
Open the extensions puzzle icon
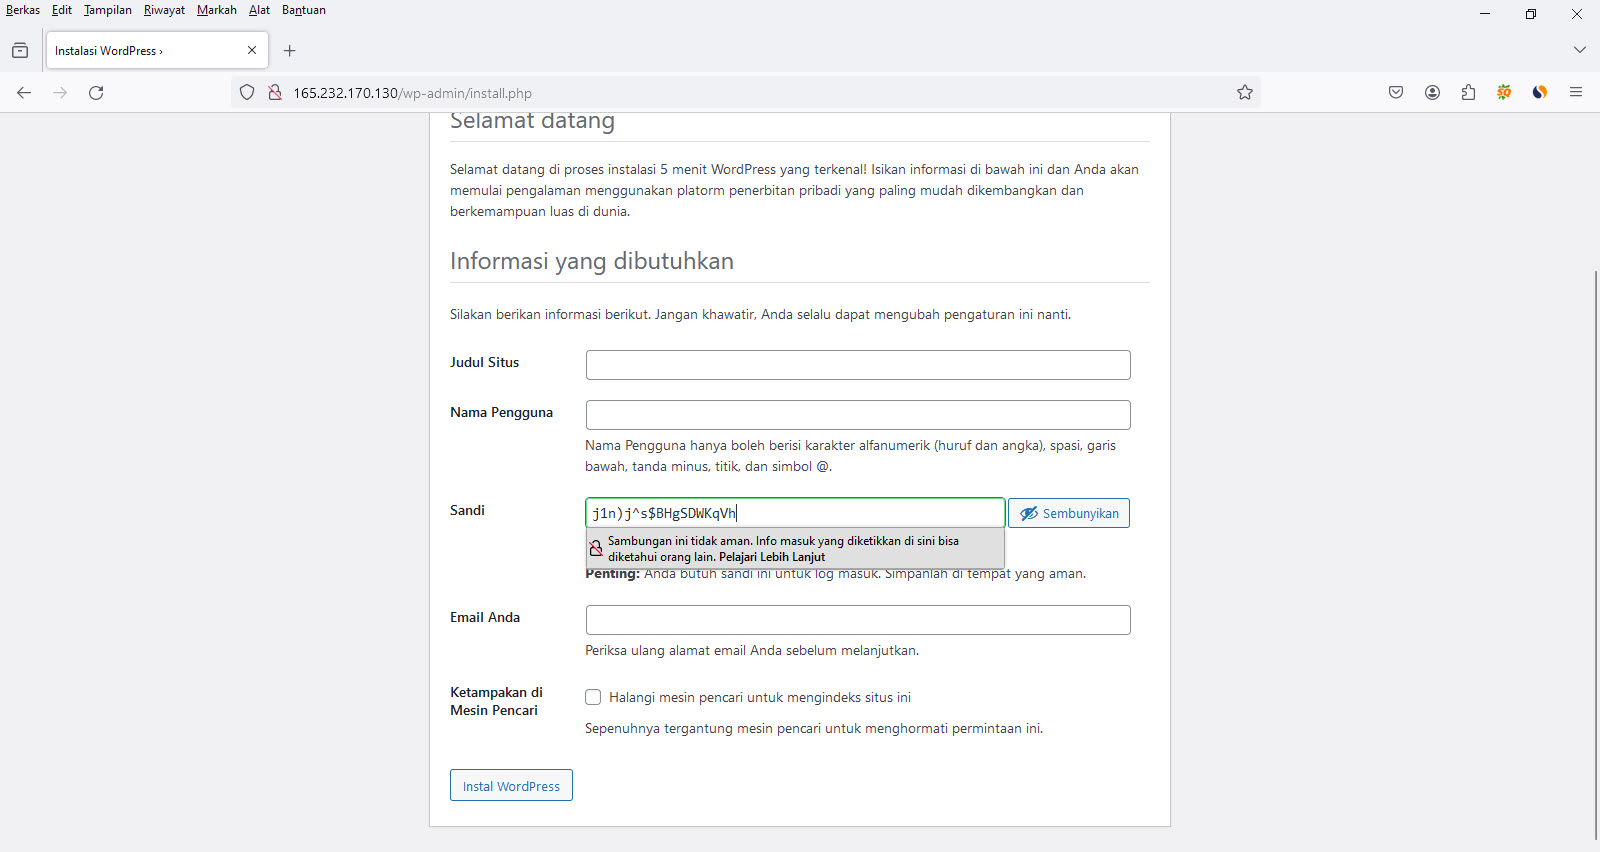coord(1468,93)
